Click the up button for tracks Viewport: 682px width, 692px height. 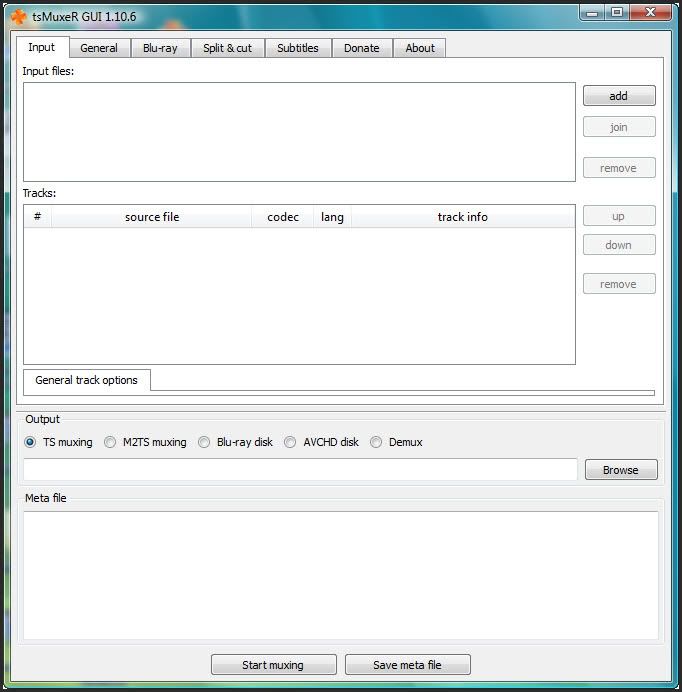coord(619,216)
